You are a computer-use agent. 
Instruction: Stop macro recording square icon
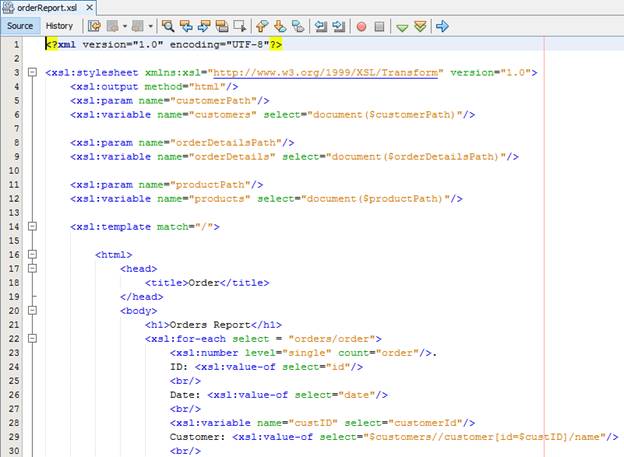(x=380, y=27)
